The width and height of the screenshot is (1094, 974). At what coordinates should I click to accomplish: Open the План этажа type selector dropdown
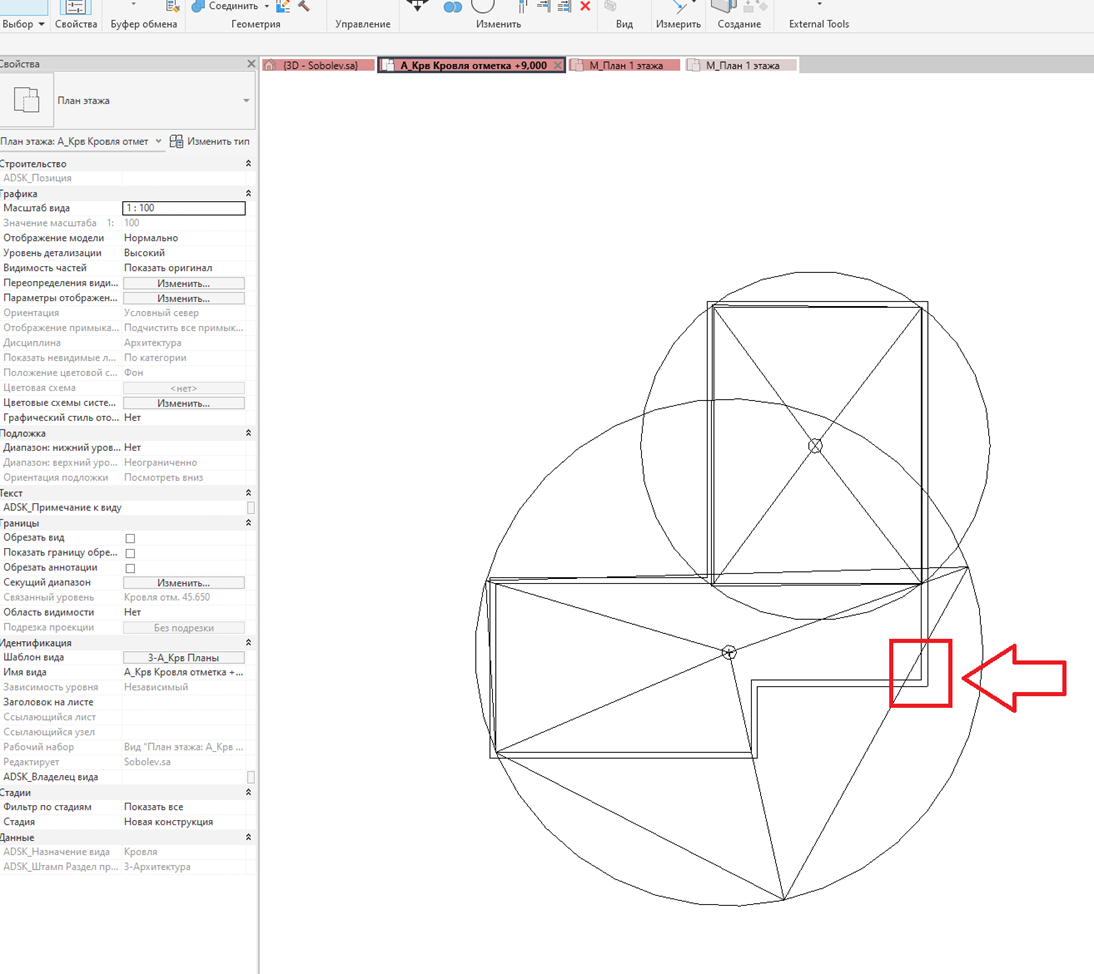pyautogui.click(x=246, y=100)
